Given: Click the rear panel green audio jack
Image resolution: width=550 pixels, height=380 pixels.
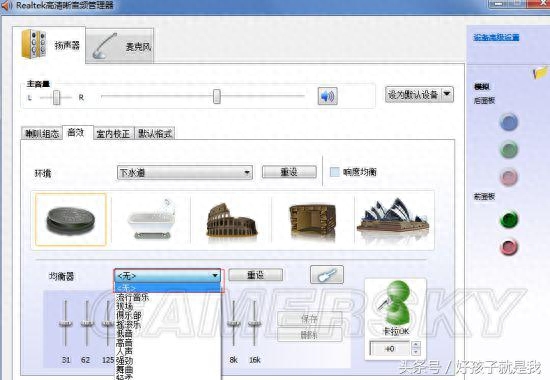Looking at the screenshot, I should (x=509, y=150).
